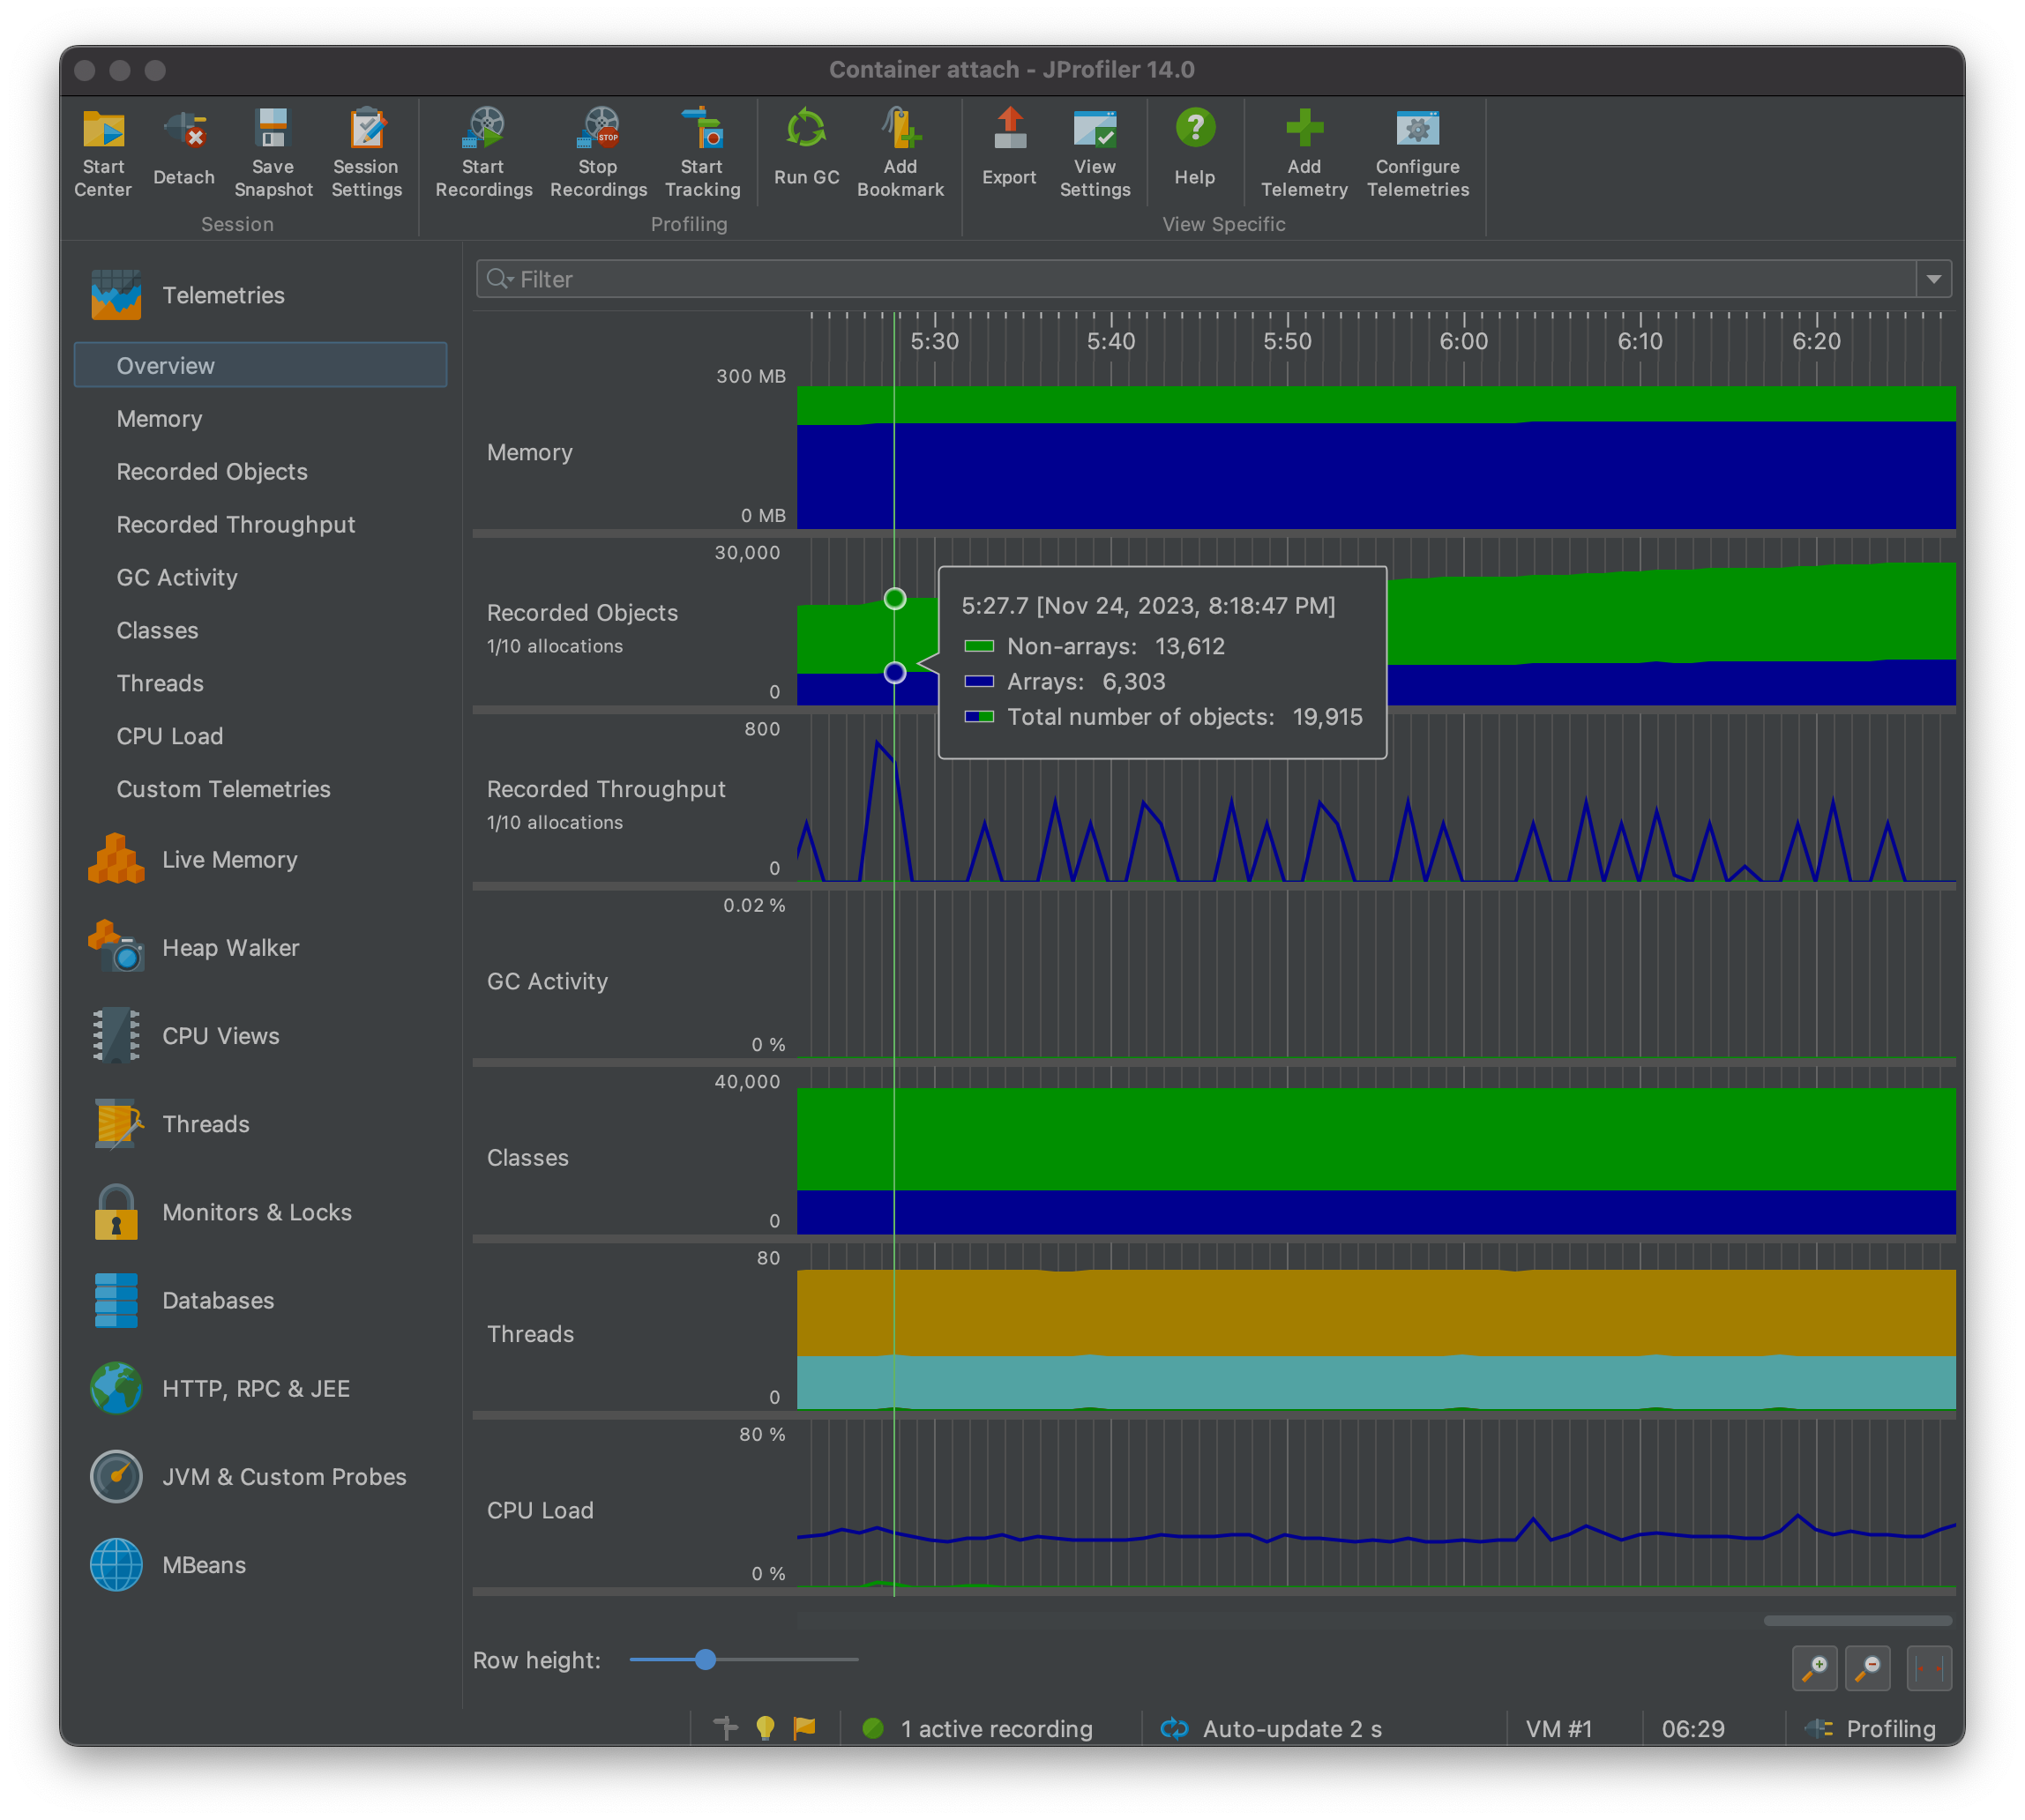Click the Detach session icon
2025x1820 pixels.
(184, 131)
